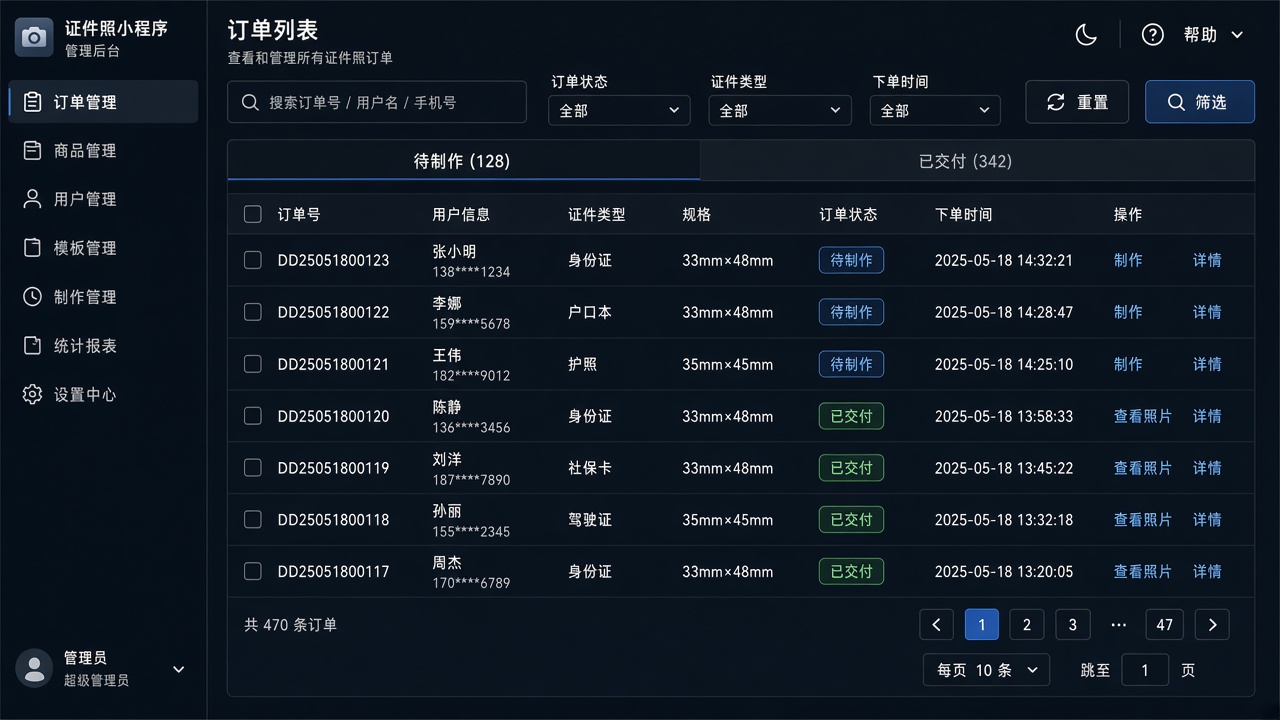Image resolution: width=1280 pixels, height=720 pixels.
Task: Click the 用户管理 person icon
Action: [x=33, y=199]
